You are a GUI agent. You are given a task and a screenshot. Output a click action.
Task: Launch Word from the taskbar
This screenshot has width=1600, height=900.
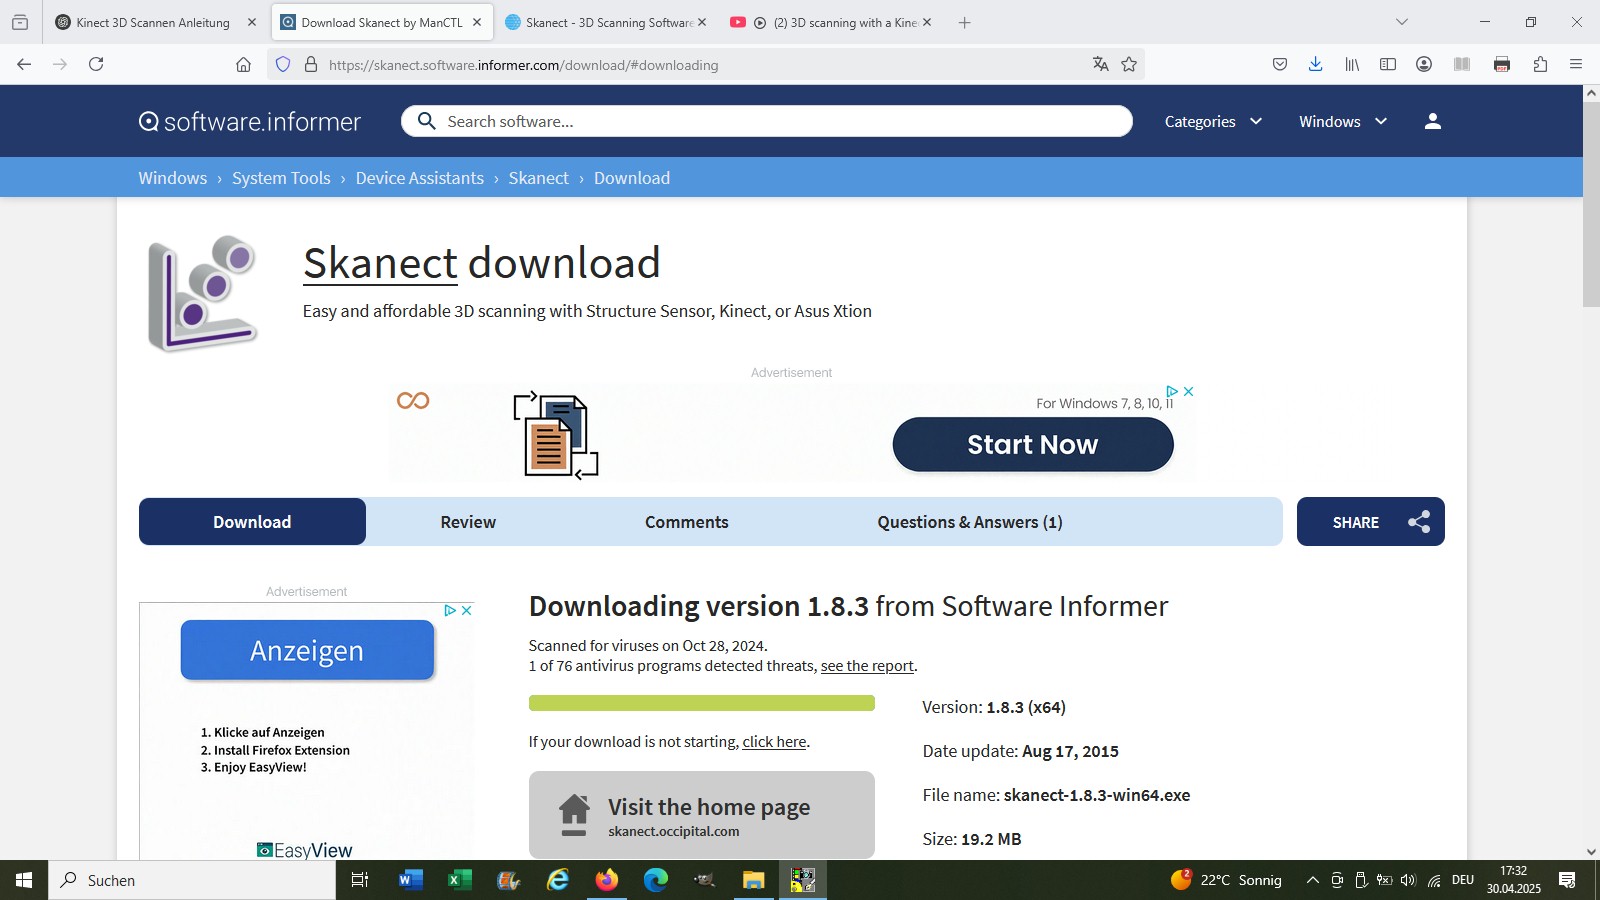[x=410, y=880]
